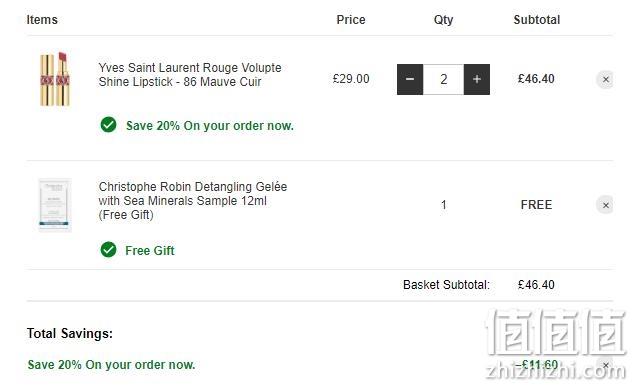Remove the 20% savings discount under Total Savings

605,365
